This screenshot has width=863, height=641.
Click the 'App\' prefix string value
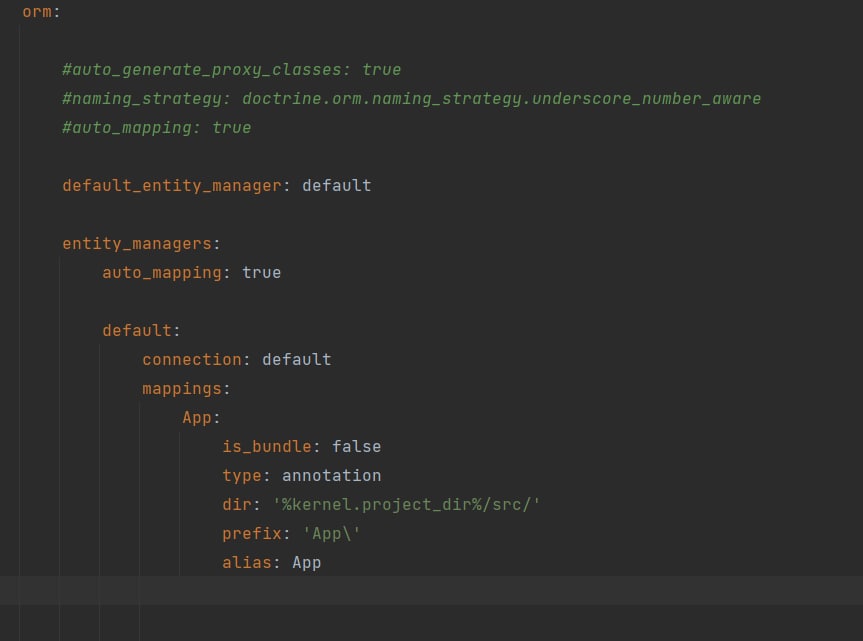click(x=332, y=534)
